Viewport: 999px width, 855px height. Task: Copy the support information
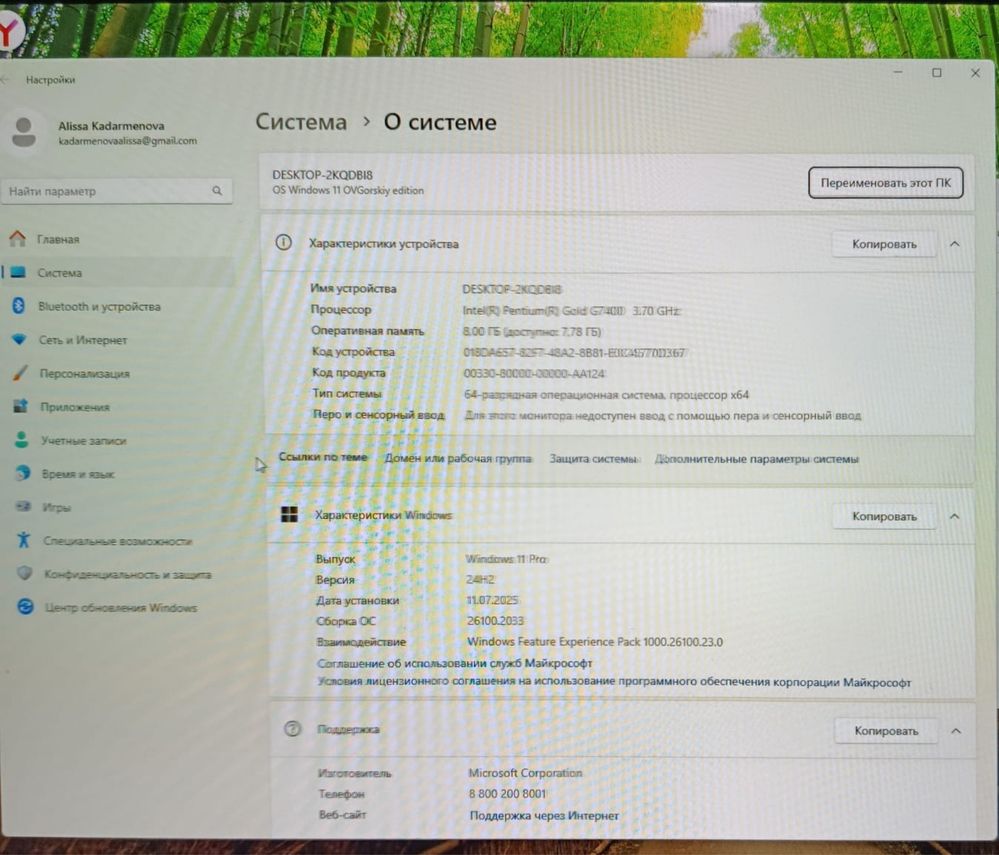(886, 731)
